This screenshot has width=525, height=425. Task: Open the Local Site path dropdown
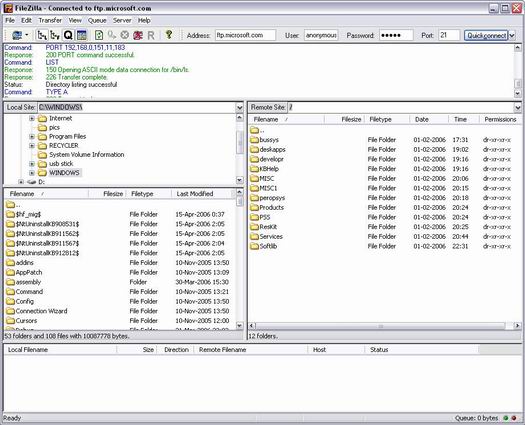(x=239, y=108)
